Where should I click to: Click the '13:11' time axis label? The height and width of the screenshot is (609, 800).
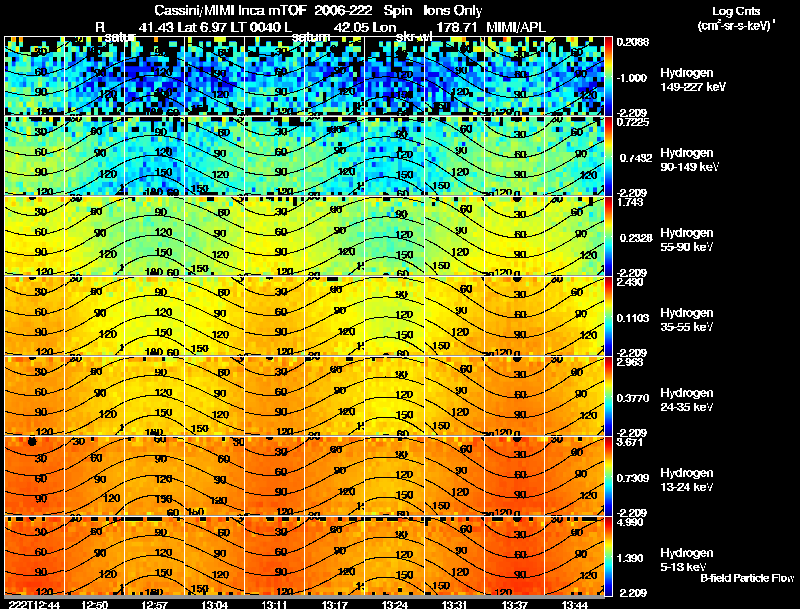[x=274, y=605]
